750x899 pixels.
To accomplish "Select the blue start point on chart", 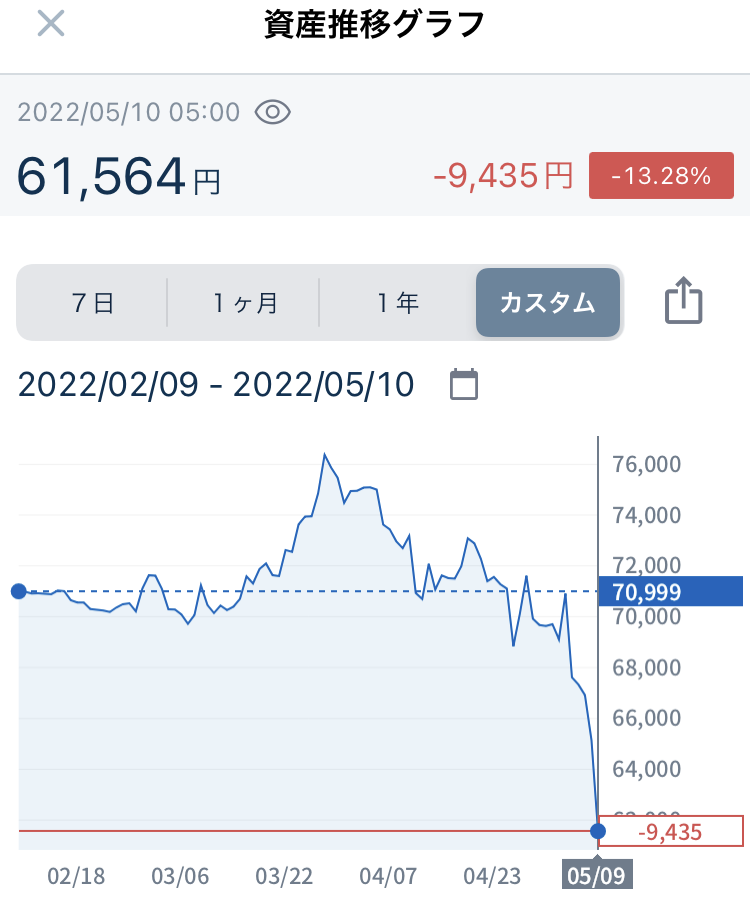I will [x=19, y=591].
